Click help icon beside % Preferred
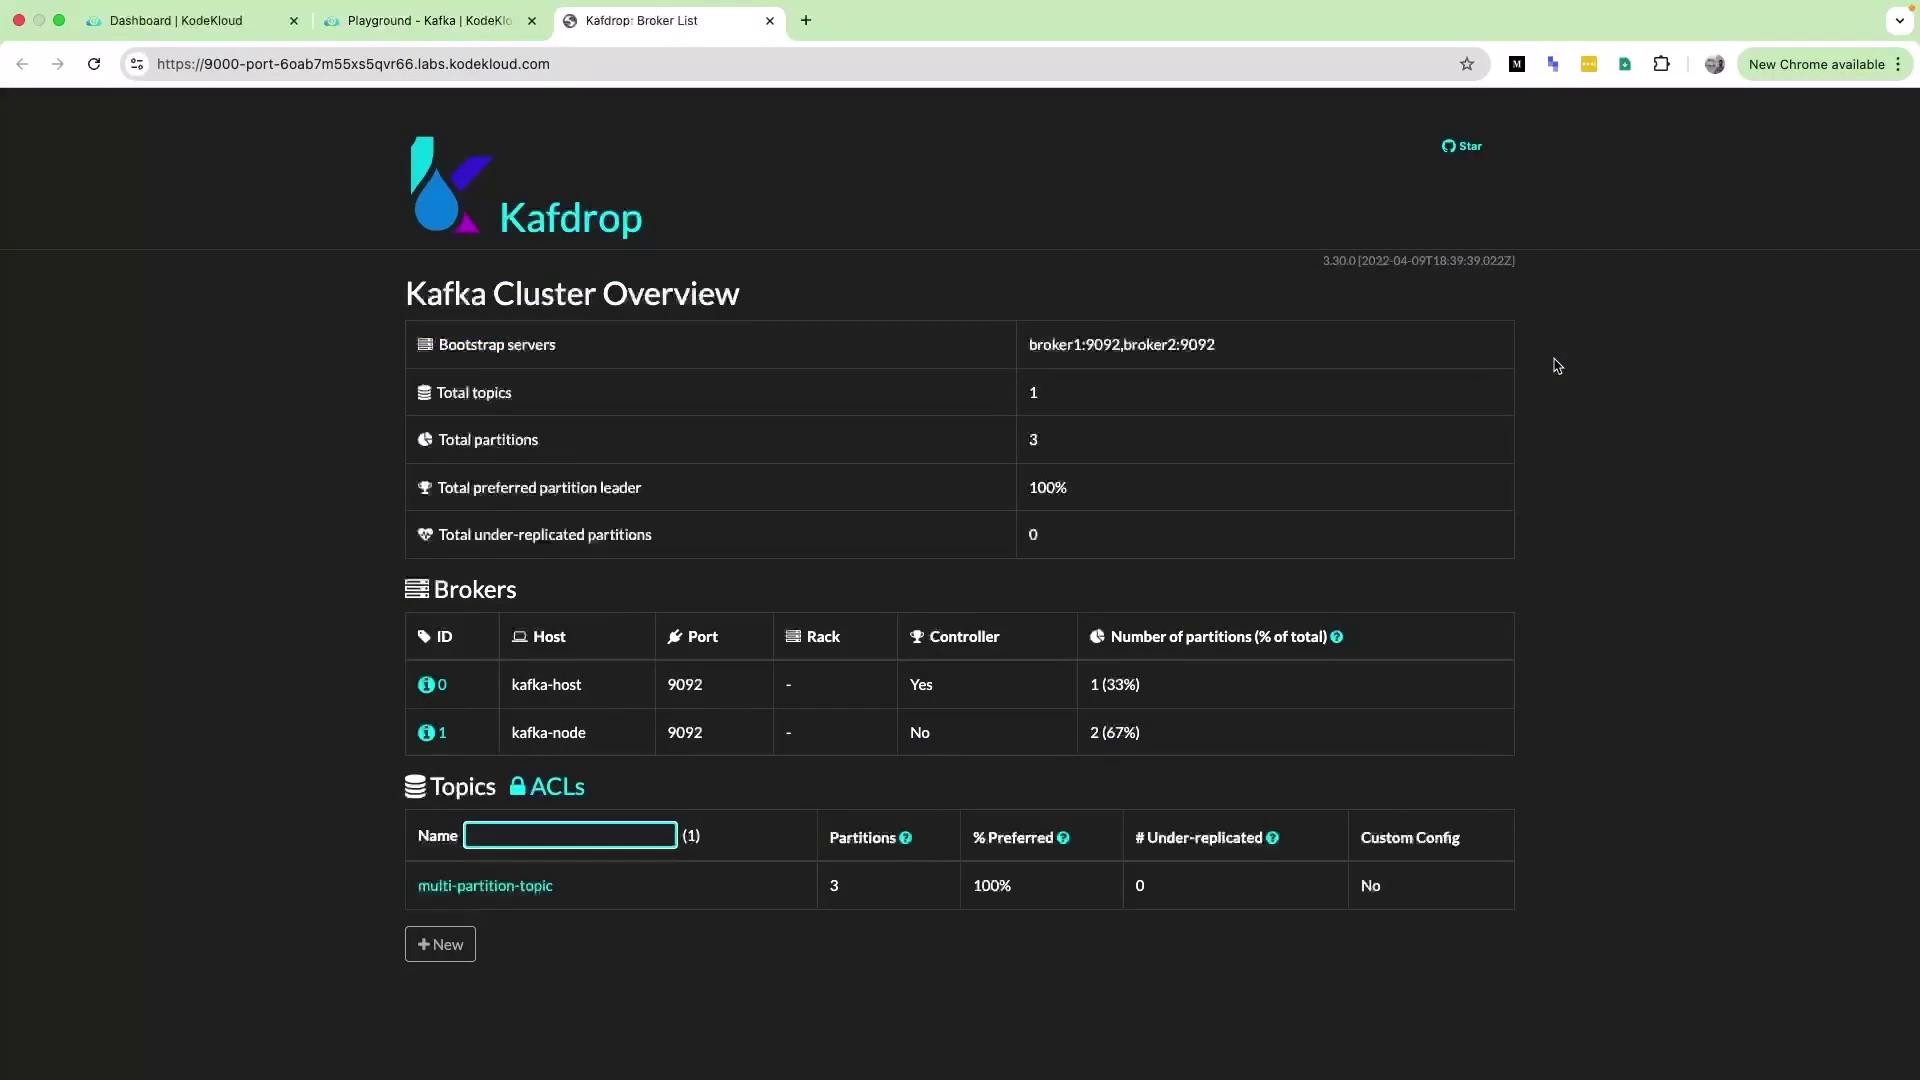 click(1063, 838)
